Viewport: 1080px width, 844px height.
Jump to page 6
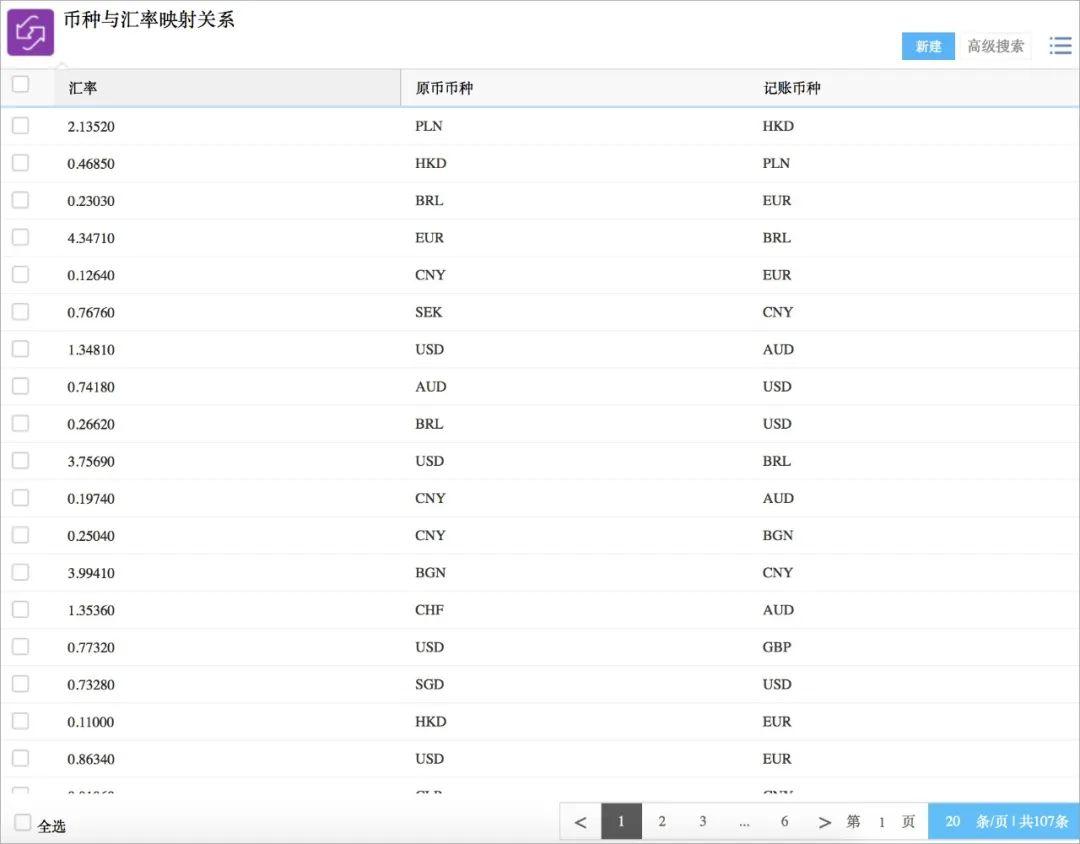pos(785,822)
